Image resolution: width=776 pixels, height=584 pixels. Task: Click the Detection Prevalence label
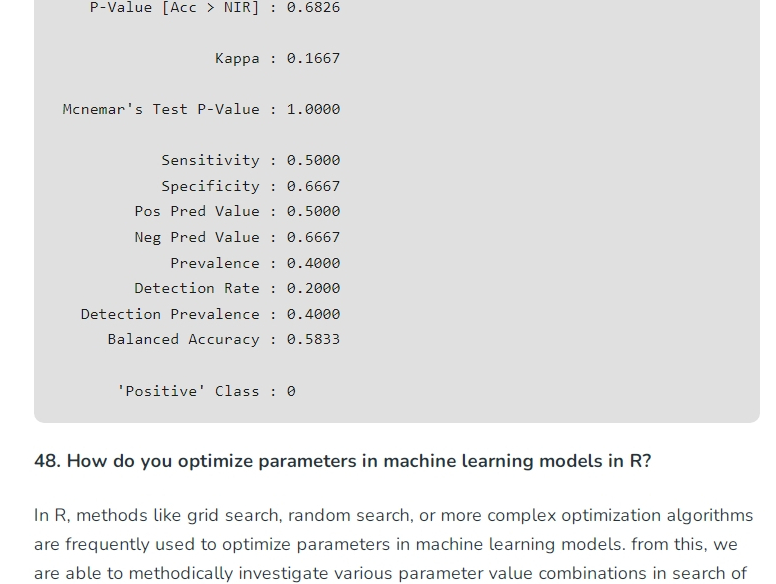point(170,314)
